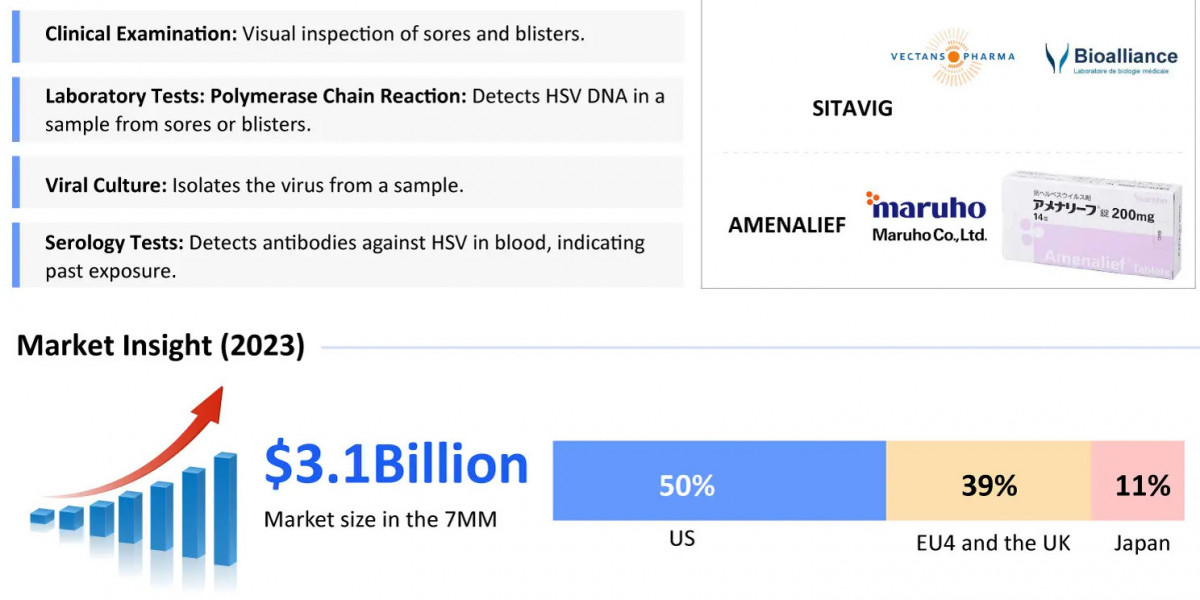Click the 'Market size in the 7MM' caption
This screenshot has height=600, width=1200.
pos(379,519)
